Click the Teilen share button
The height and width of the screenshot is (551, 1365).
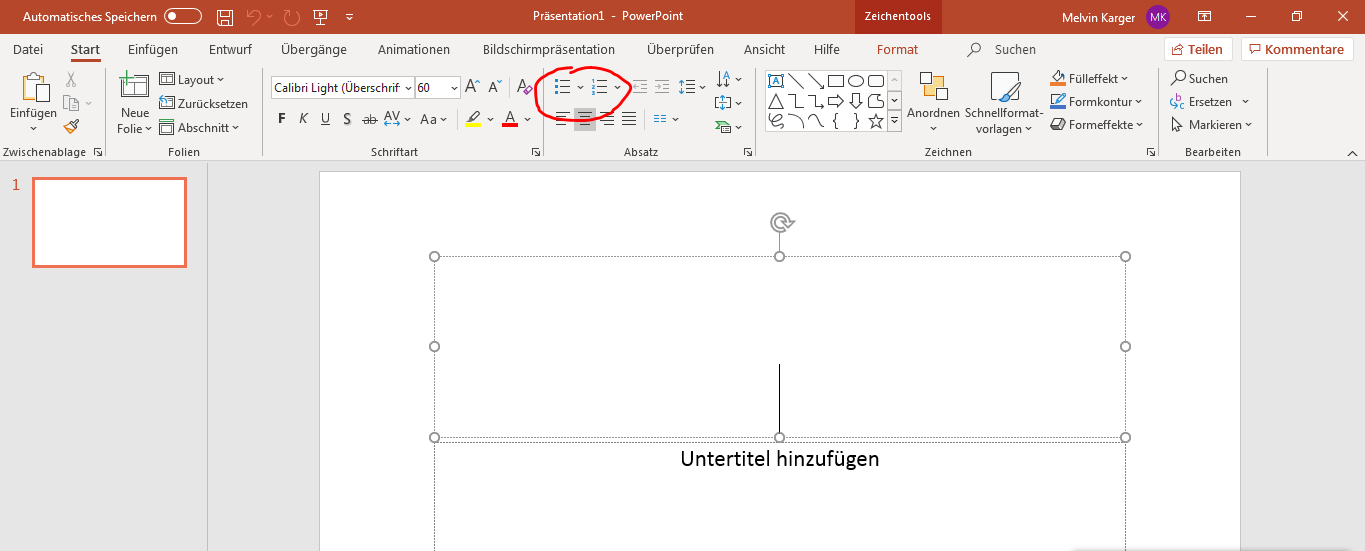click(1197, 49)
